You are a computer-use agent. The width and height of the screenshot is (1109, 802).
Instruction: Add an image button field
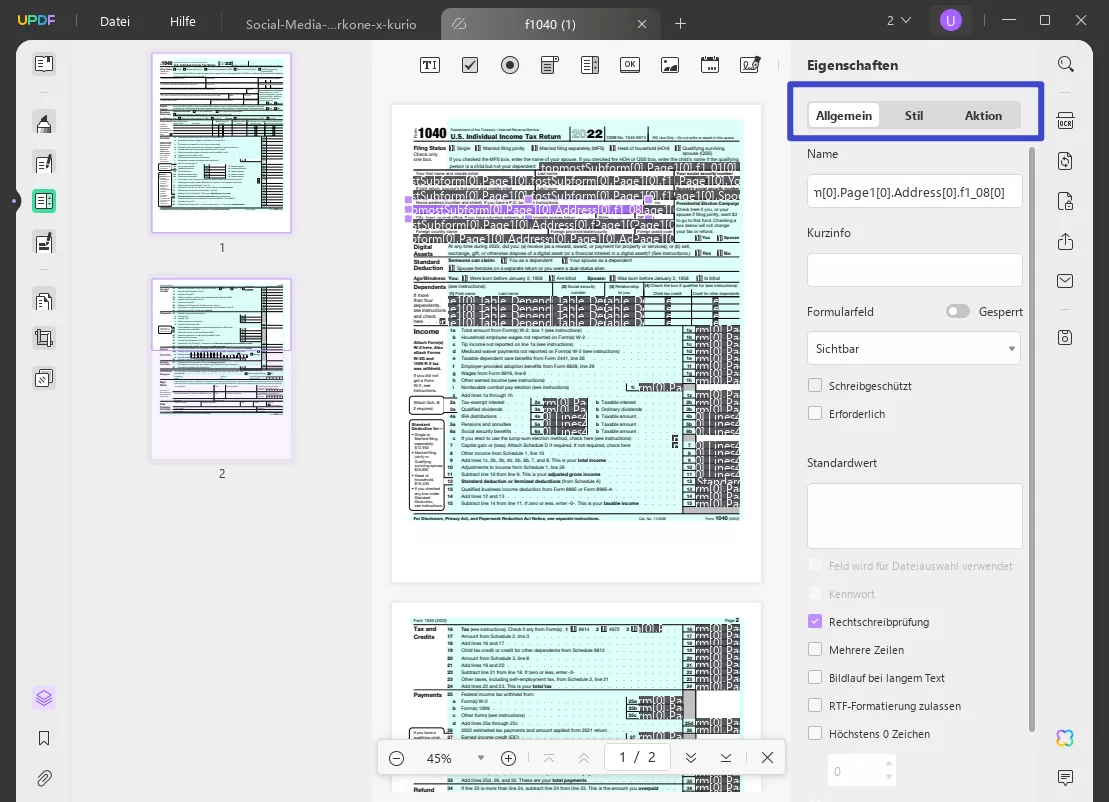[x=669, y=64]
